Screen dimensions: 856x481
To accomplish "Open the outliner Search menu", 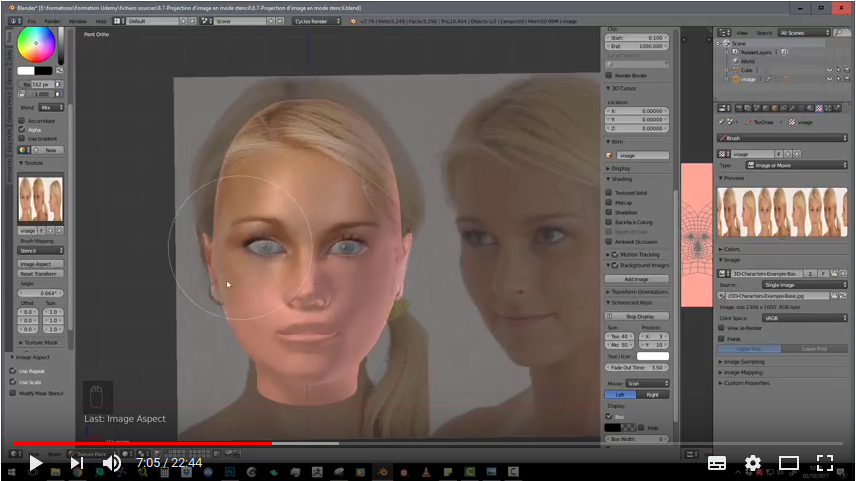I will click(764, 33).
